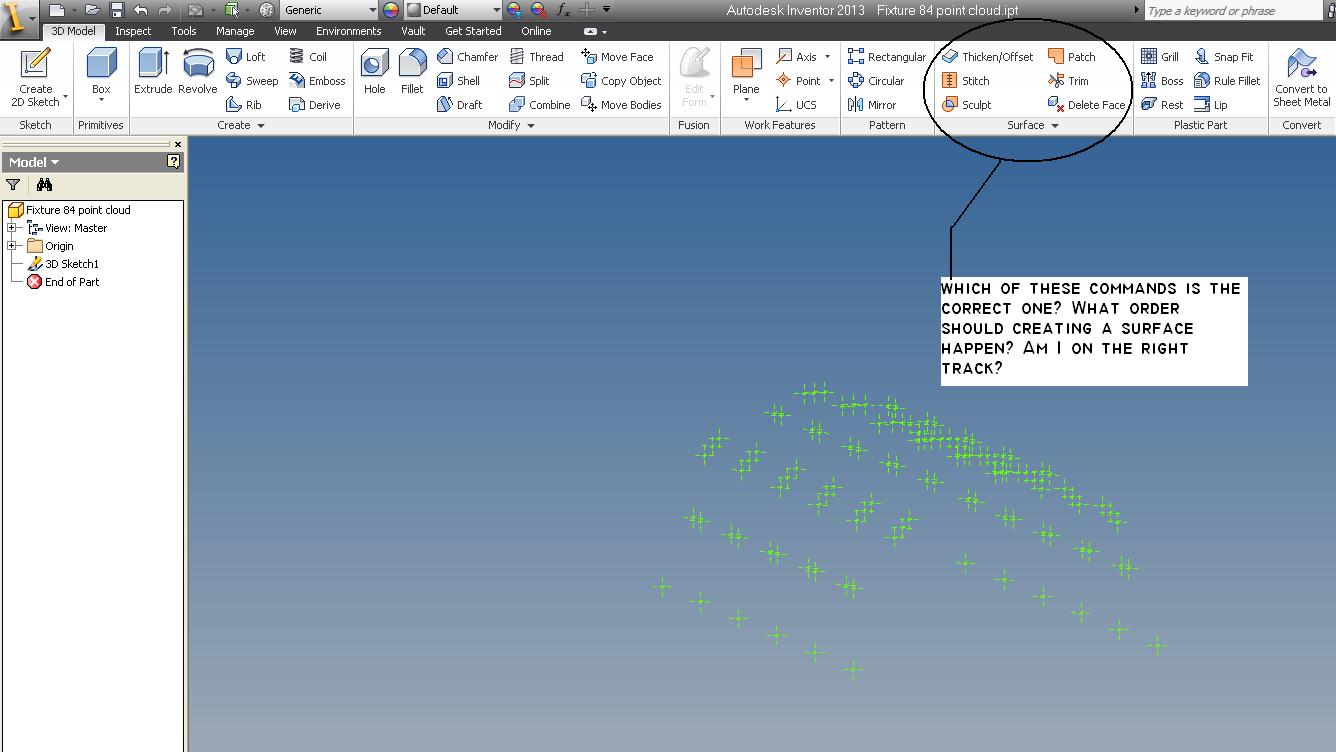Image resolution: width=1336 pixels, height=752 pixels.
Task: Close the Model browser panel
Action: tap(178, 145)
